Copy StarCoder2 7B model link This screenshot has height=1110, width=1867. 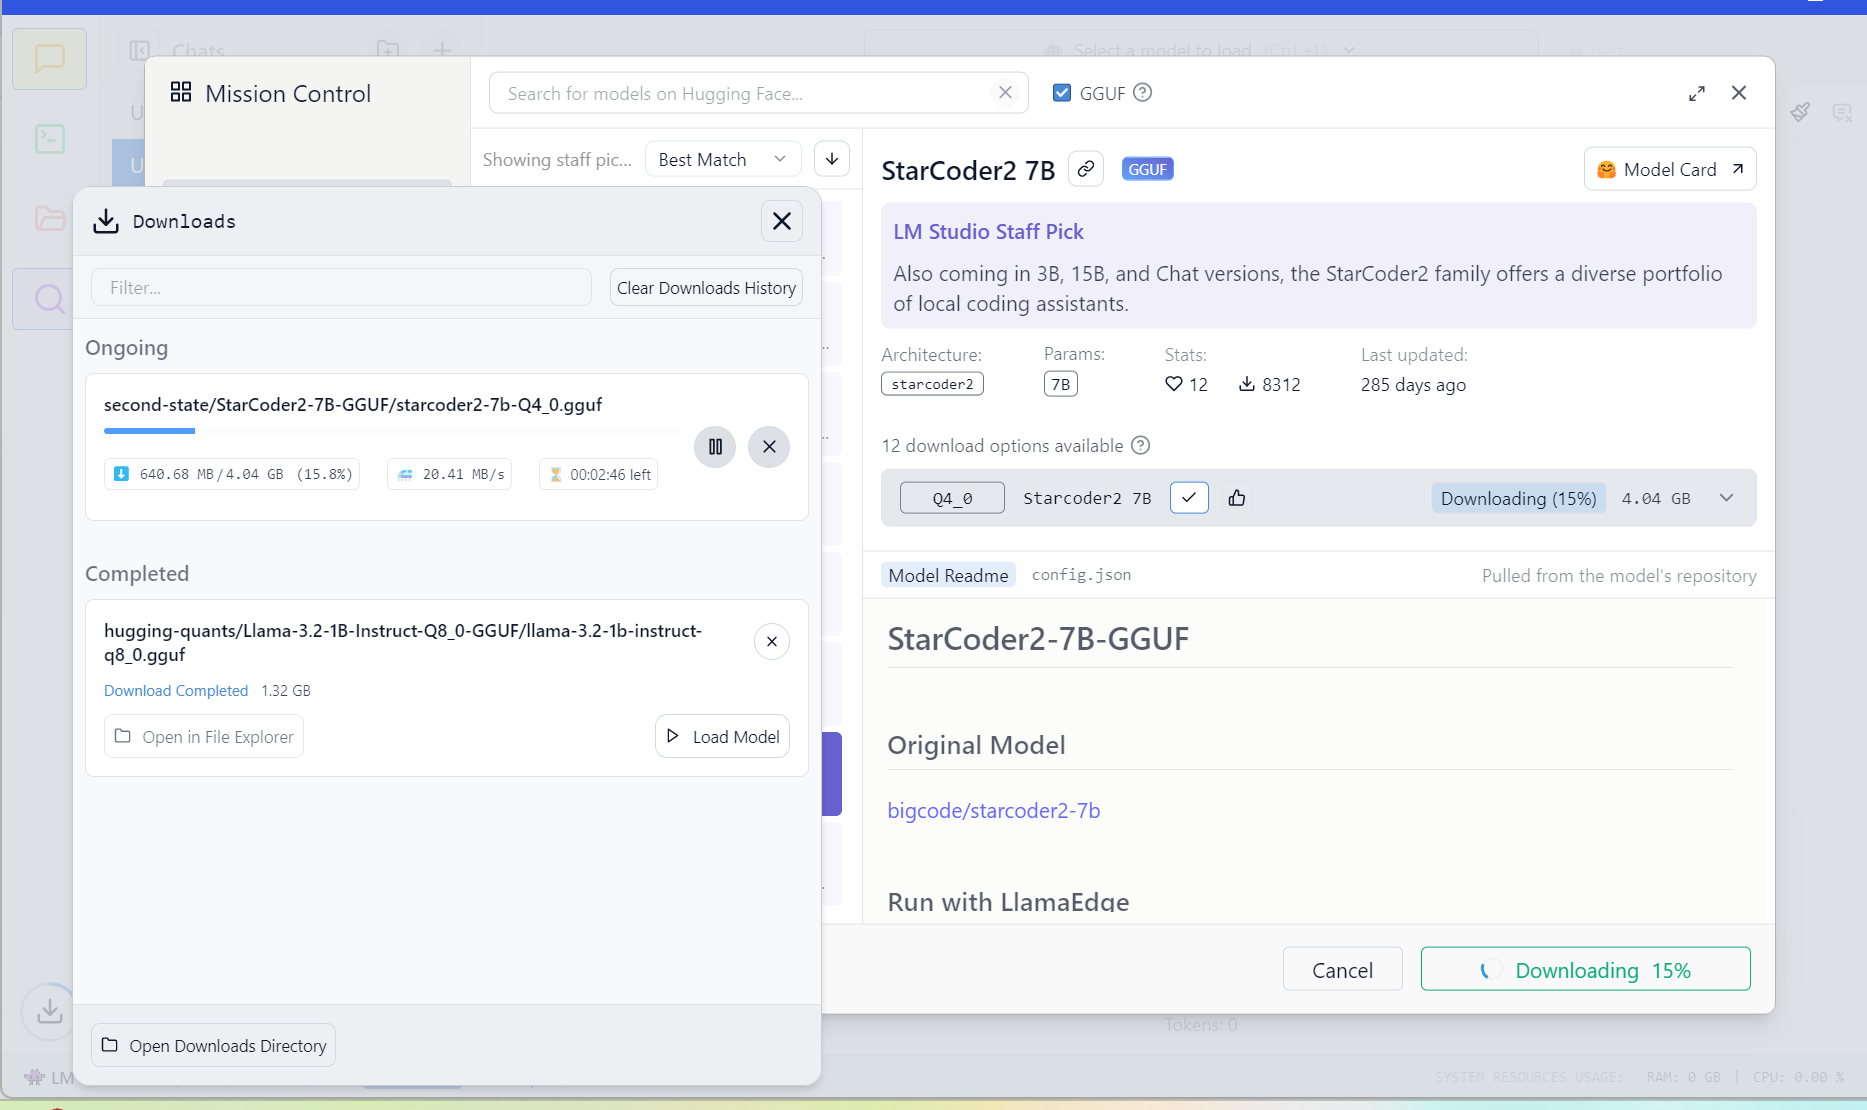[x=1085, y=169]
